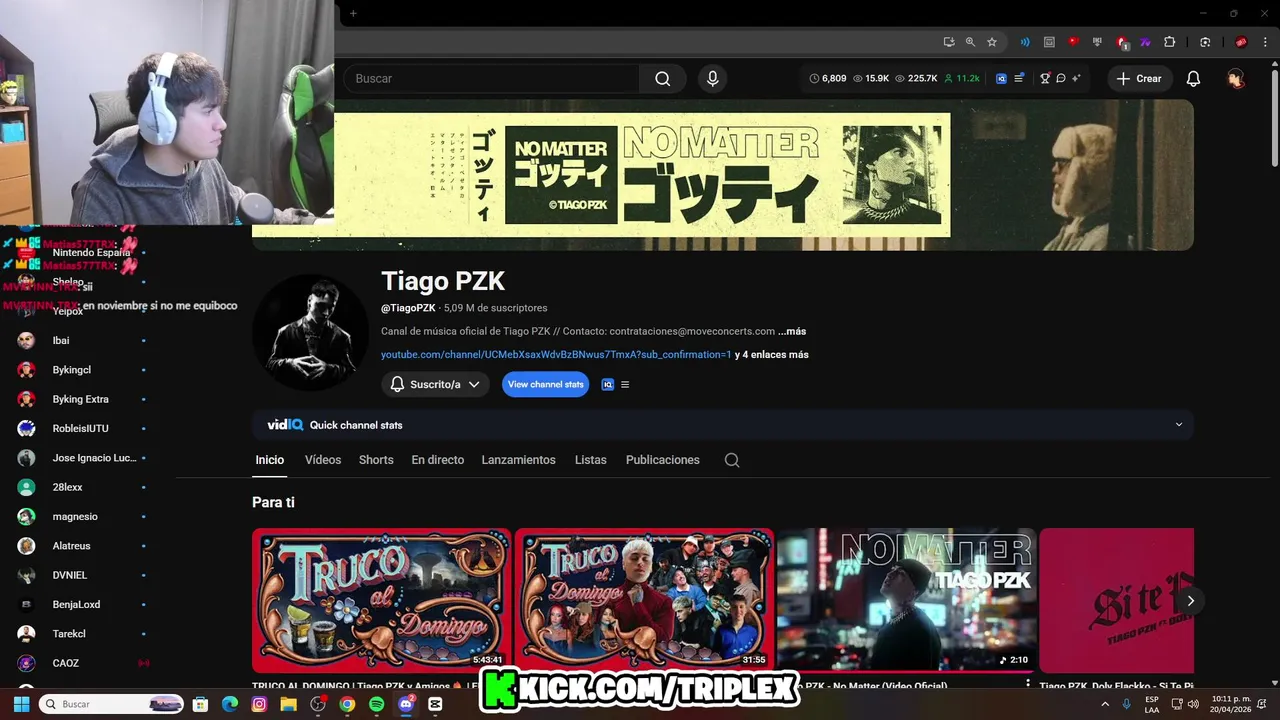1280x720 pixels.
Task: Open the browser extensions puzzle icon
Action: [1169, 42]
